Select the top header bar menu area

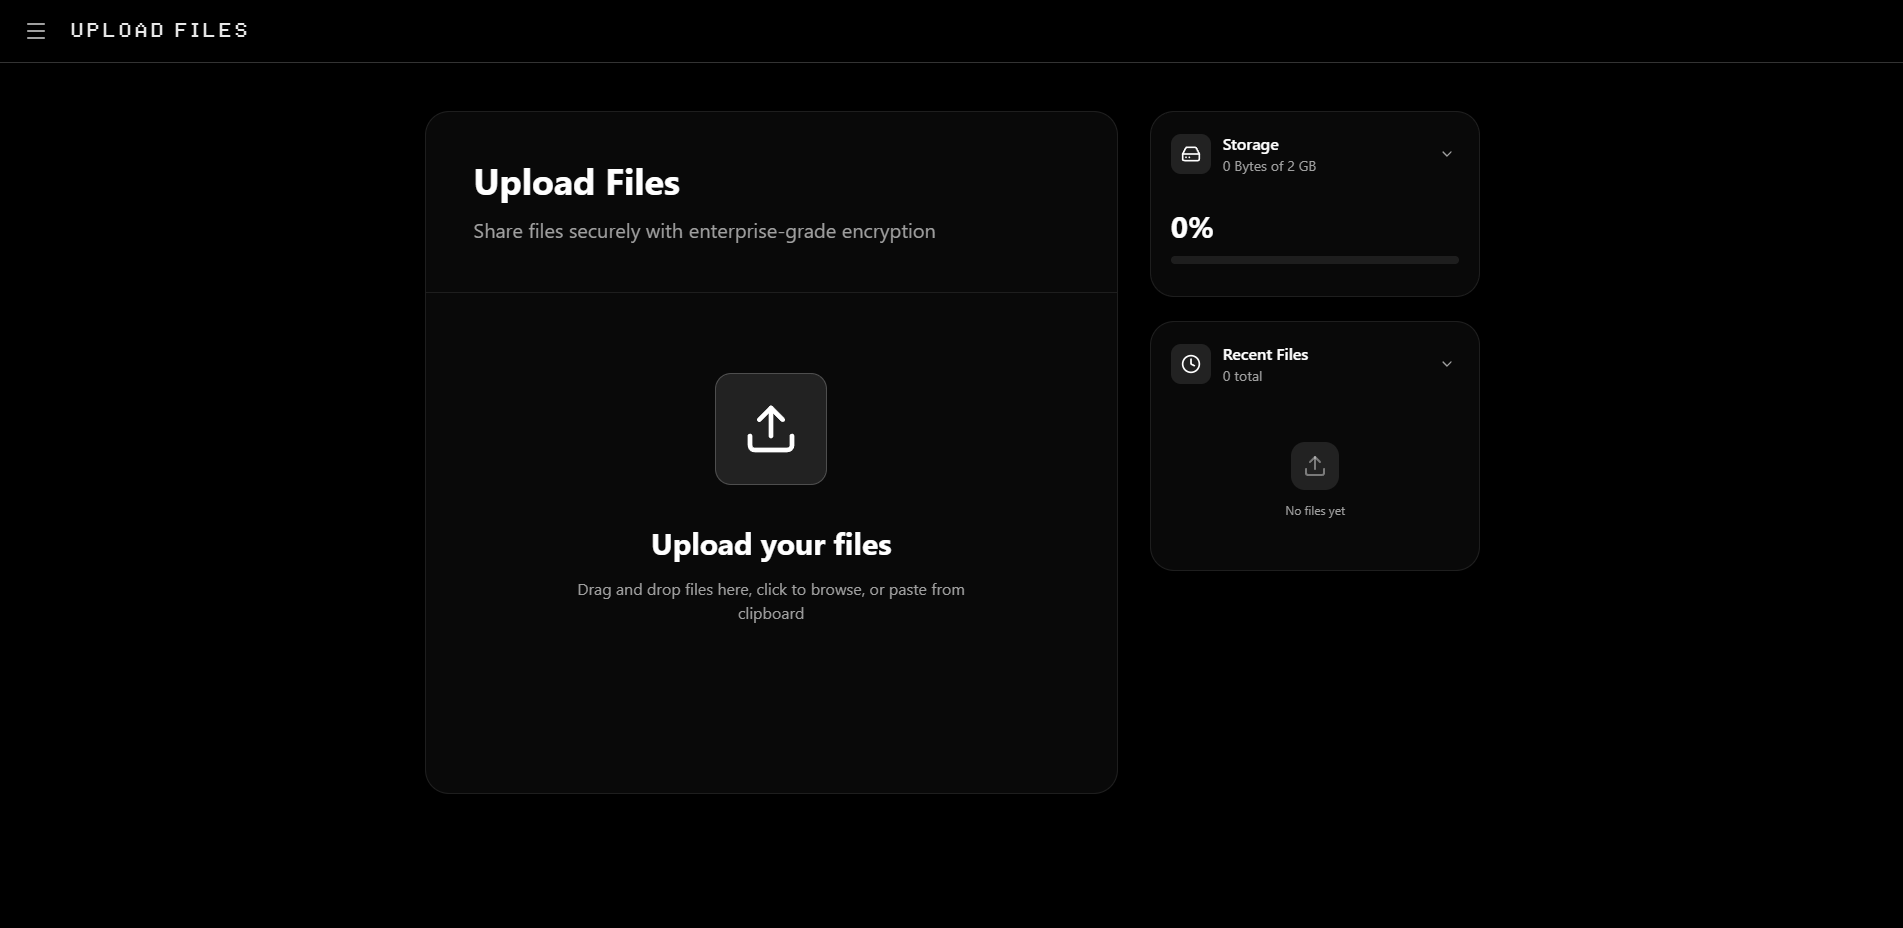click(x=36, y=31)
